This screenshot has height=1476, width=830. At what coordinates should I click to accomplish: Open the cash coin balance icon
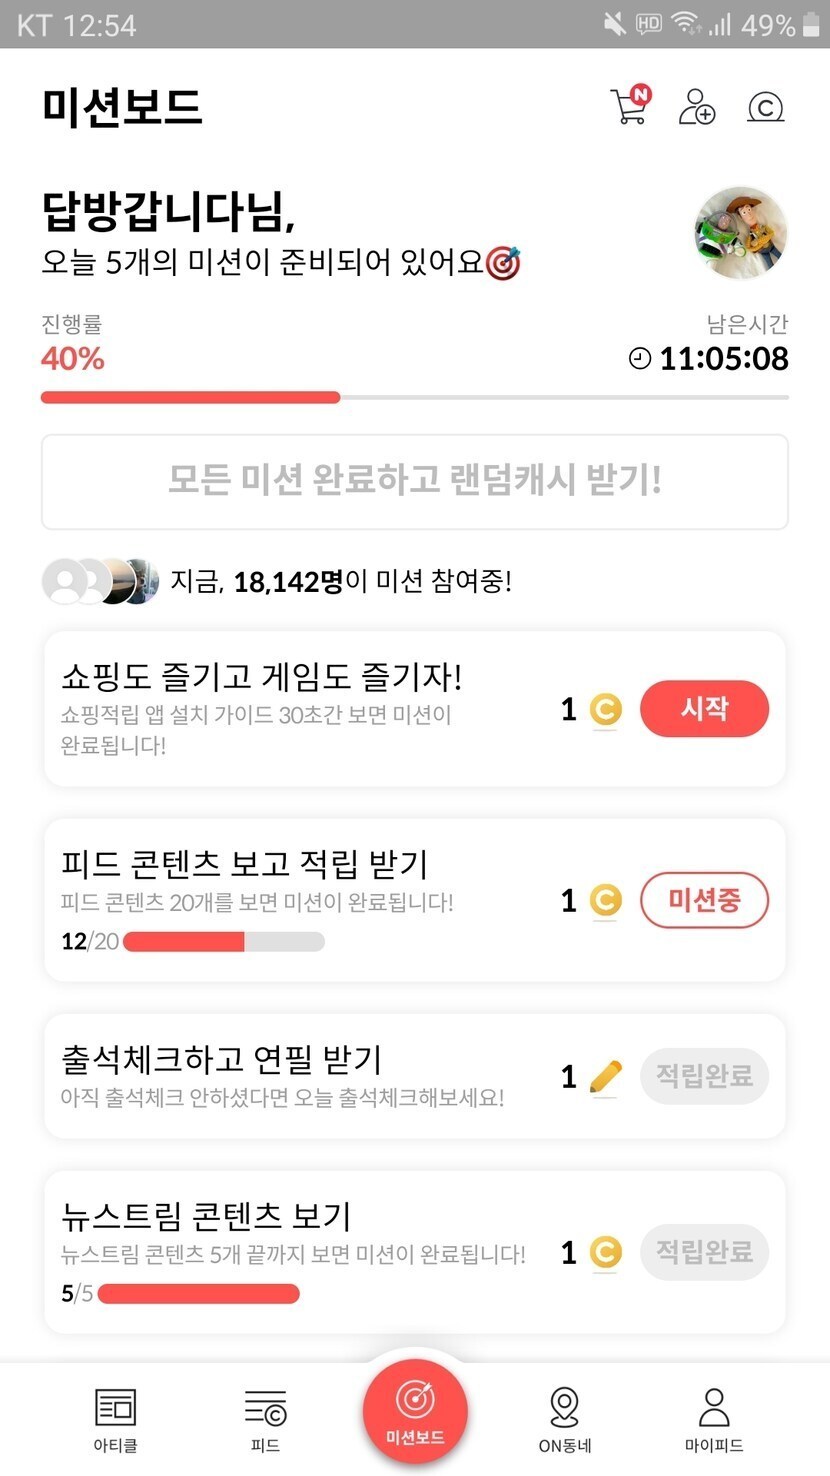pyautogui.click(x=765, y=107)
